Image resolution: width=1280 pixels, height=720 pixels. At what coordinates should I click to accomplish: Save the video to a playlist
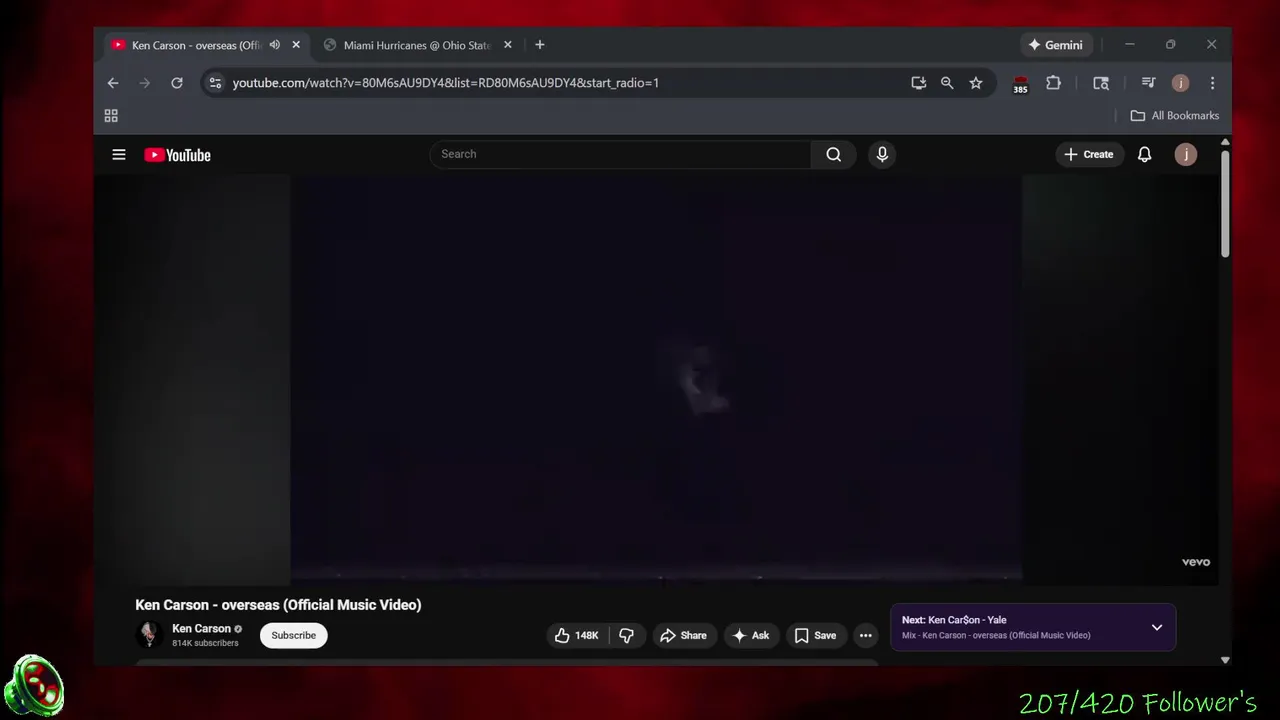(815, 635)
